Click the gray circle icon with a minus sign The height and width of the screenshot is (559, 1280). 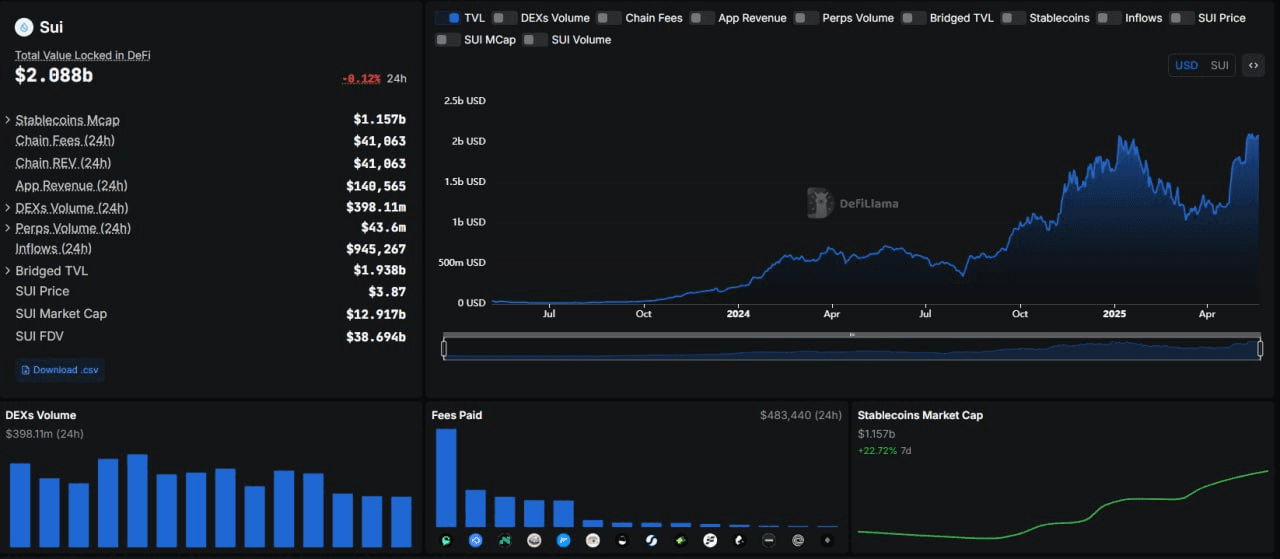coord(769,541)
